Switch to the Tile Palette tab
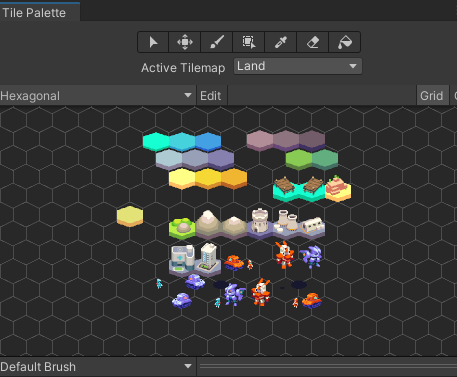The image size is (457, 377). tap(40, 13)
